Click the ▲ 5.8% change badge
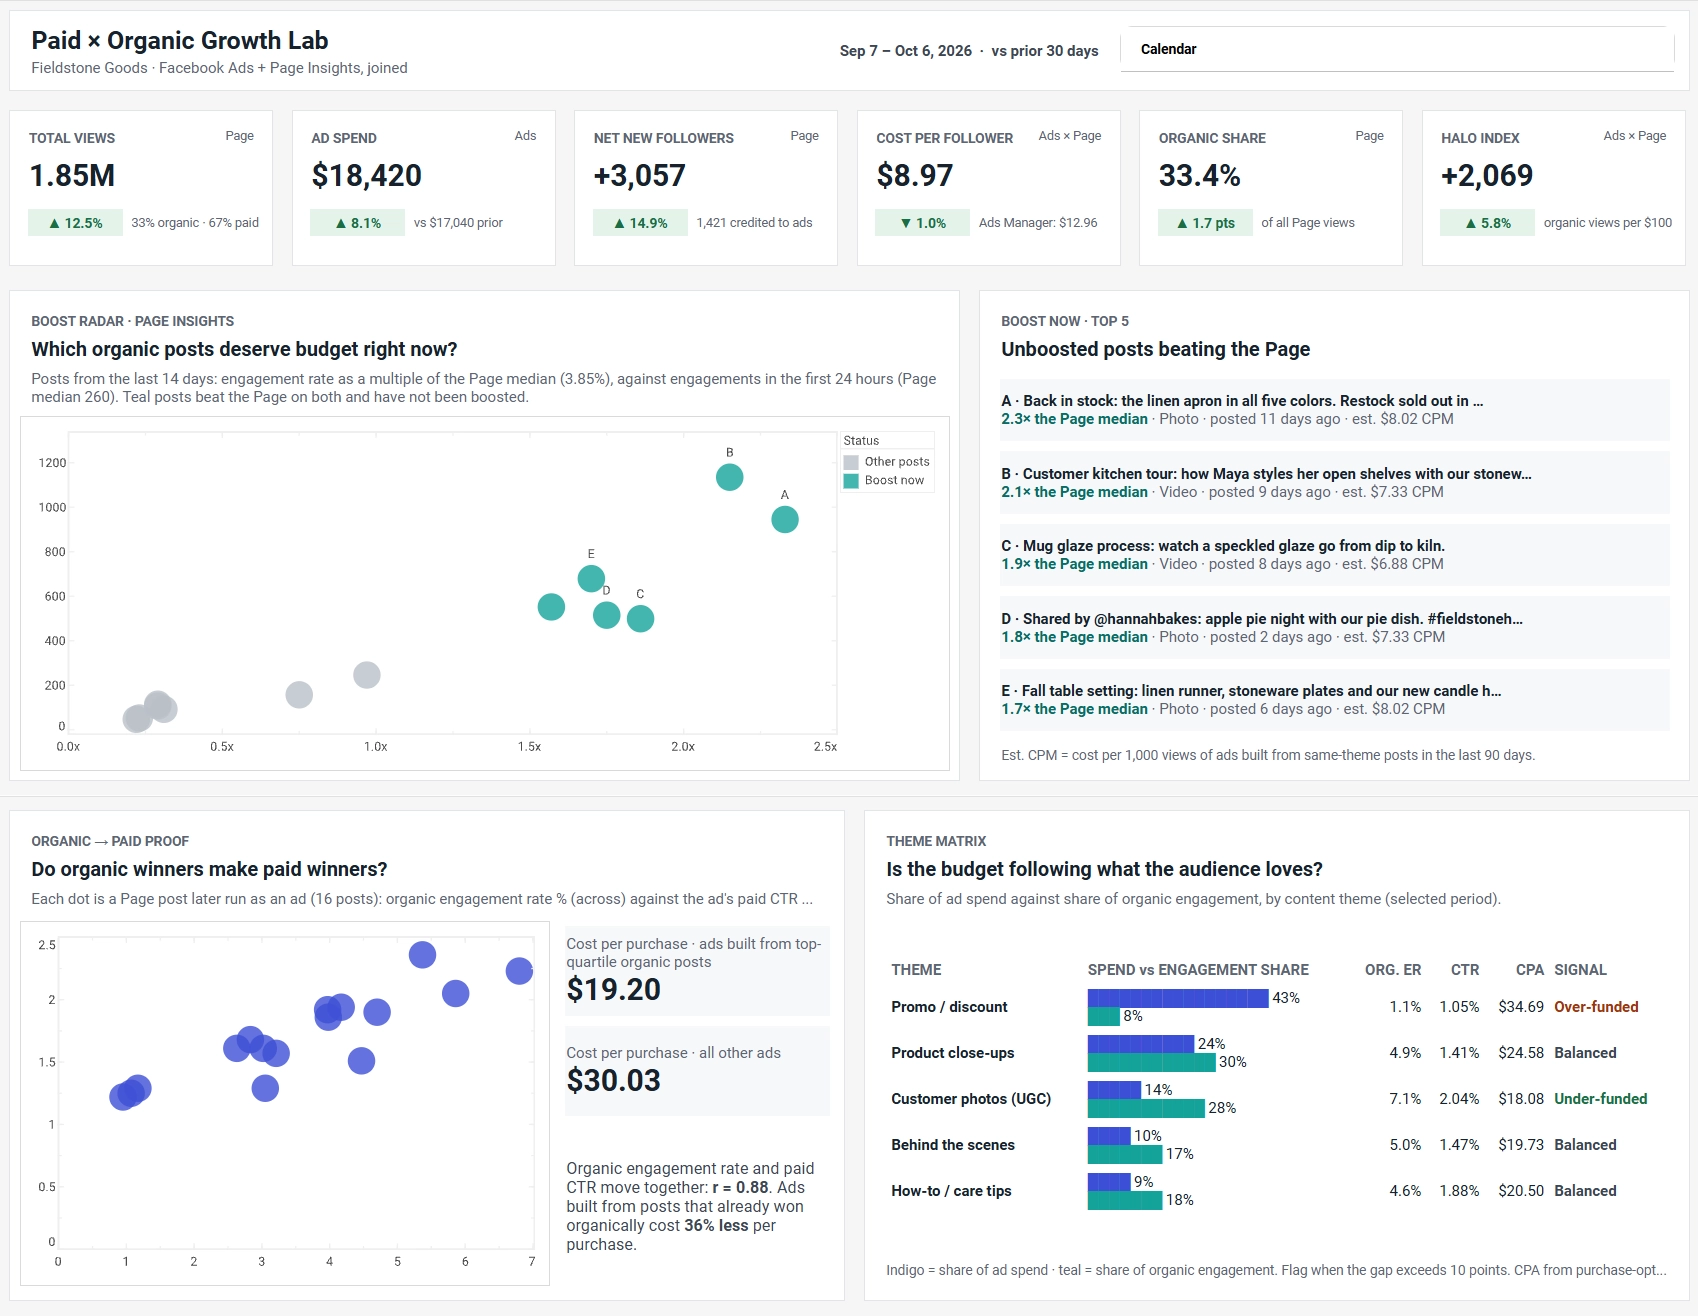 (x=1487, y=223)
